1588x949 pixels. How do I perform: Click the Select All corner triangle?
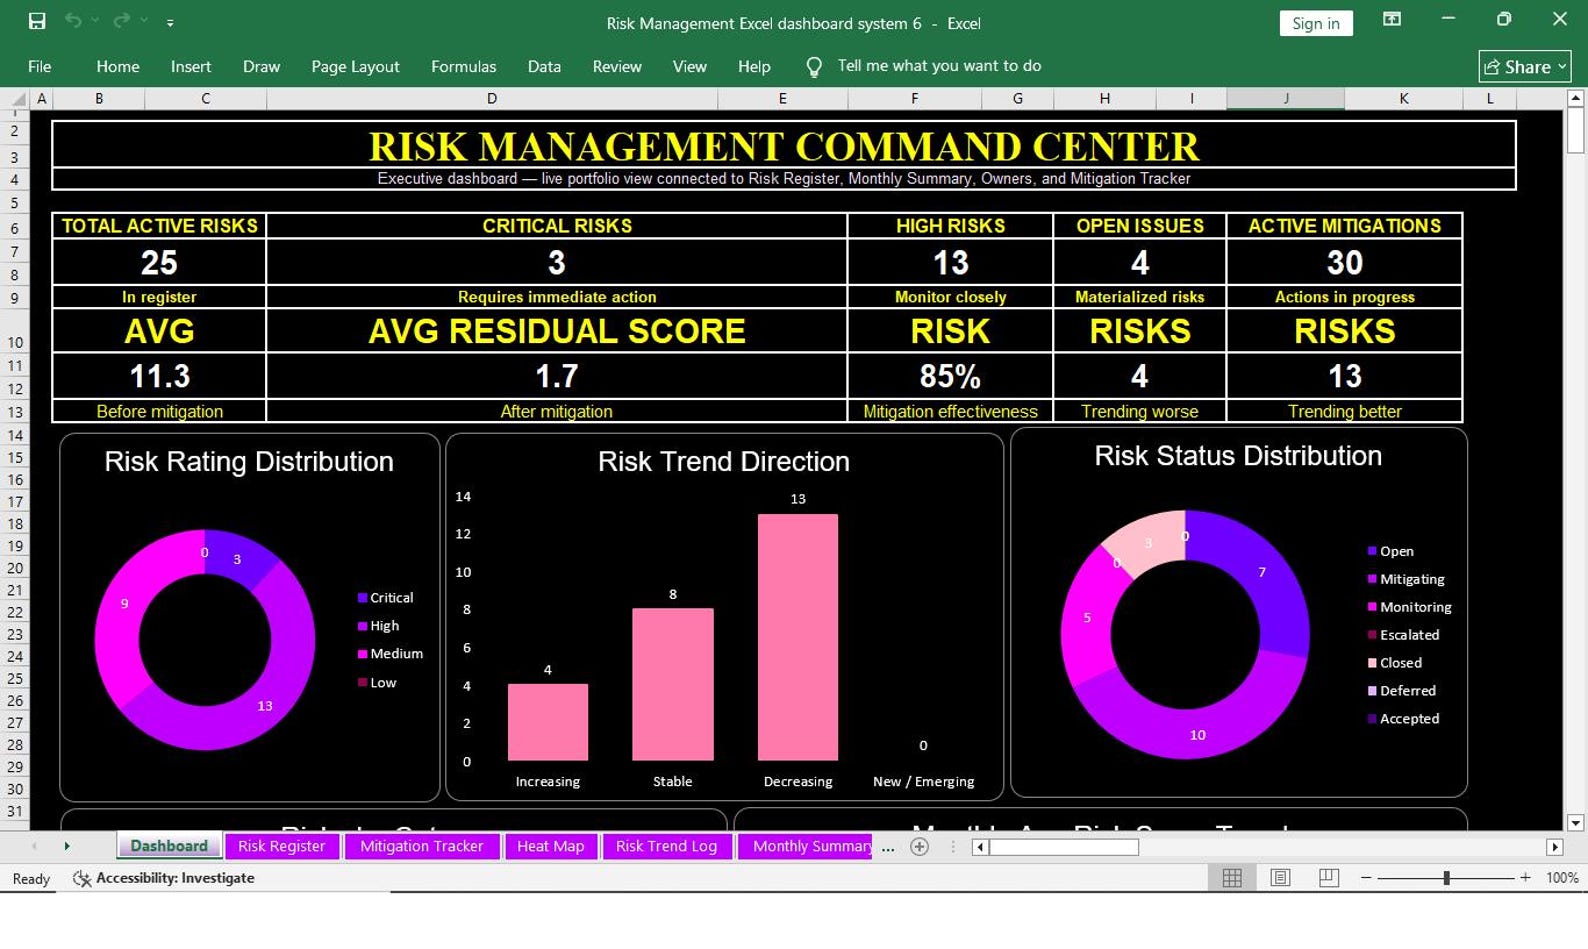click(17, 99)
